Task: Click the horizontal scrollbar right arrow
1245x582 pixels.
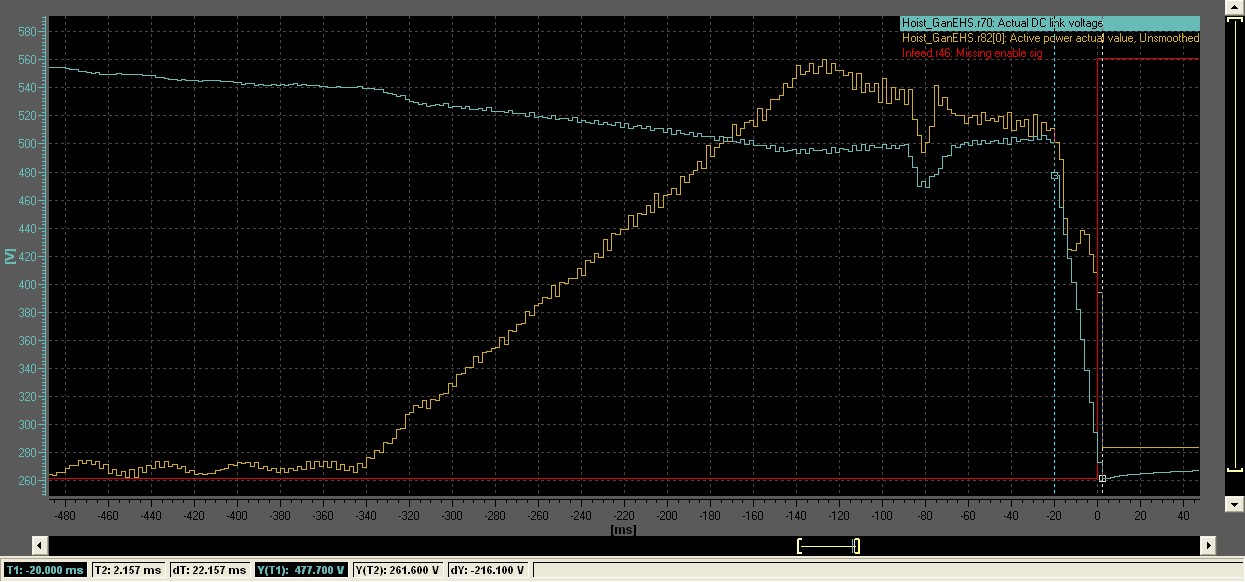Action: coord(1209,545)
